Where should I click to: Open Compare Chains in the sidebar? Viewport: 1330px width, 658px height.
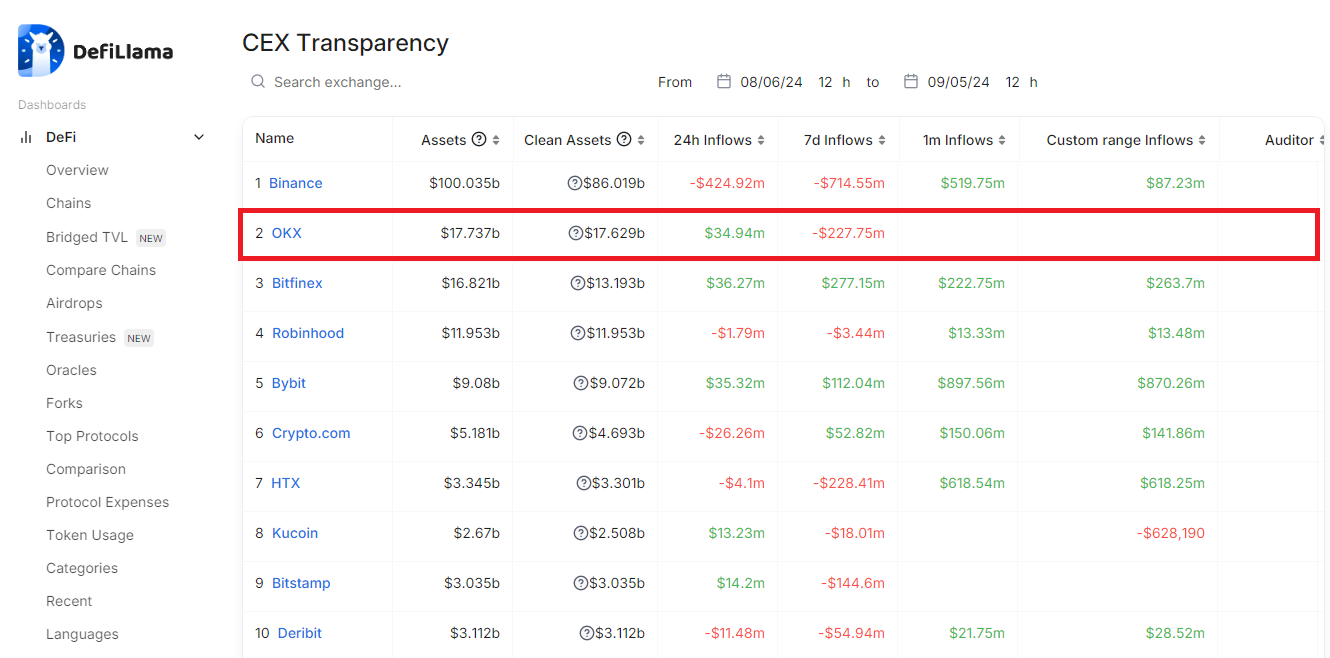click(x=101, y=270)
